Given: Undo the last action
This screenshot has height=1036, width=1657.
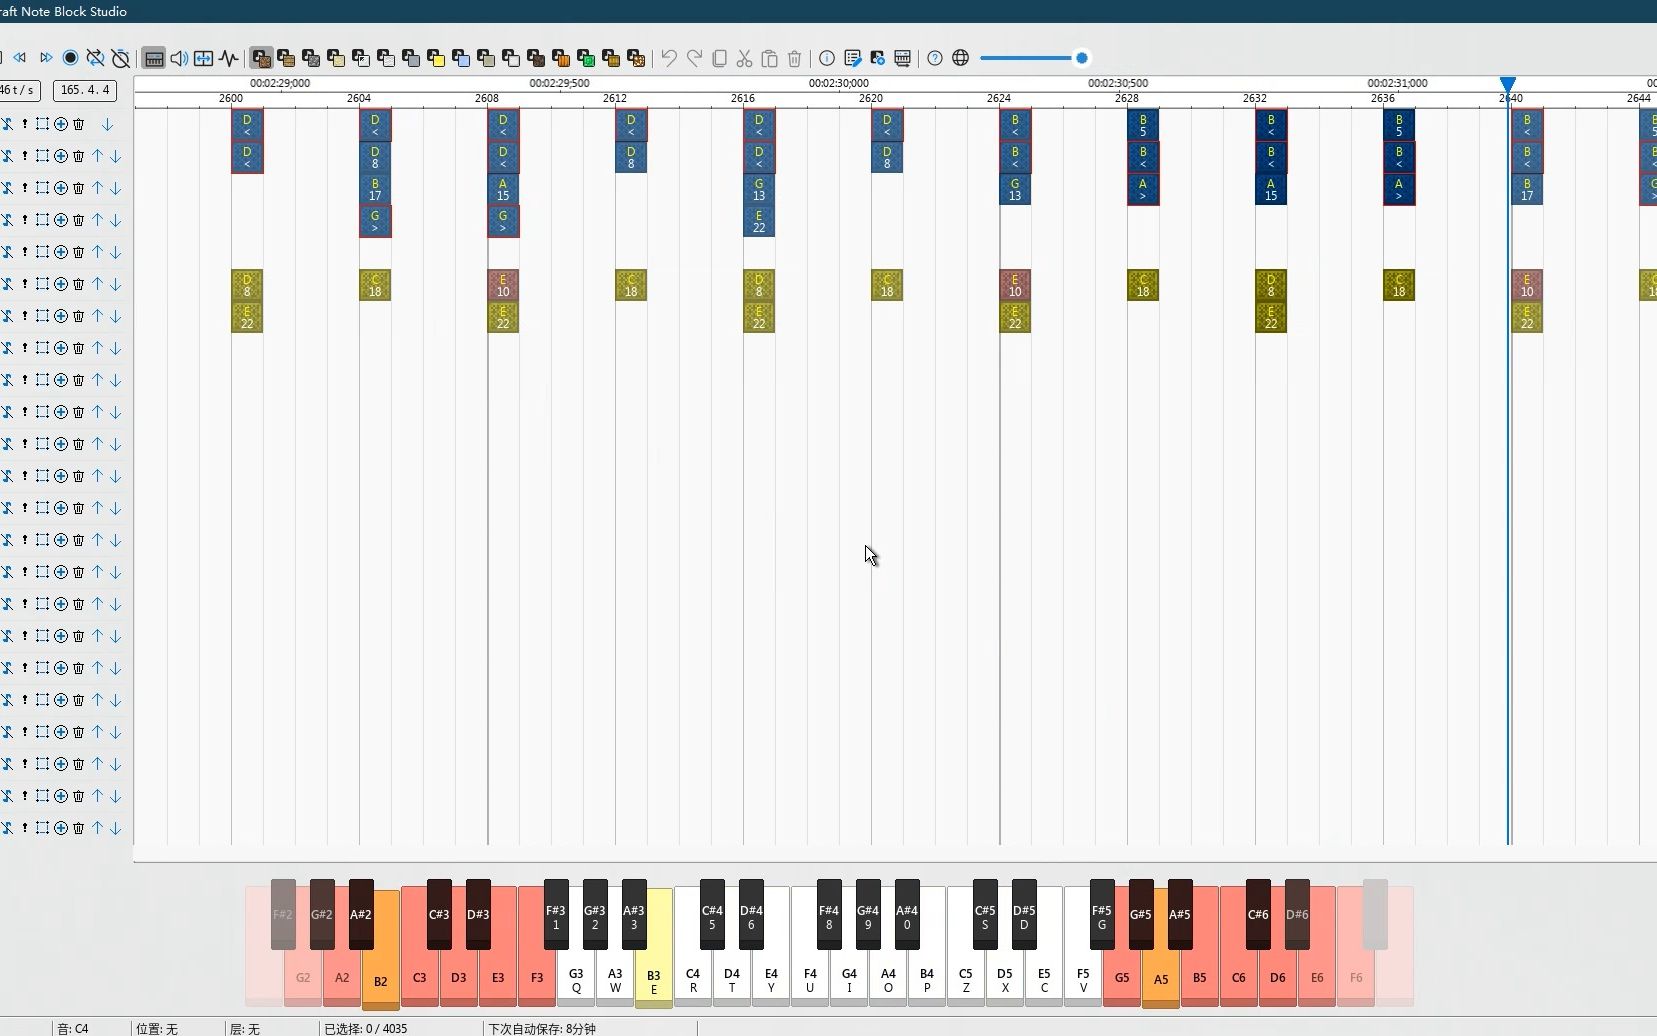Looking at the screenshot, I should point(669,58).
